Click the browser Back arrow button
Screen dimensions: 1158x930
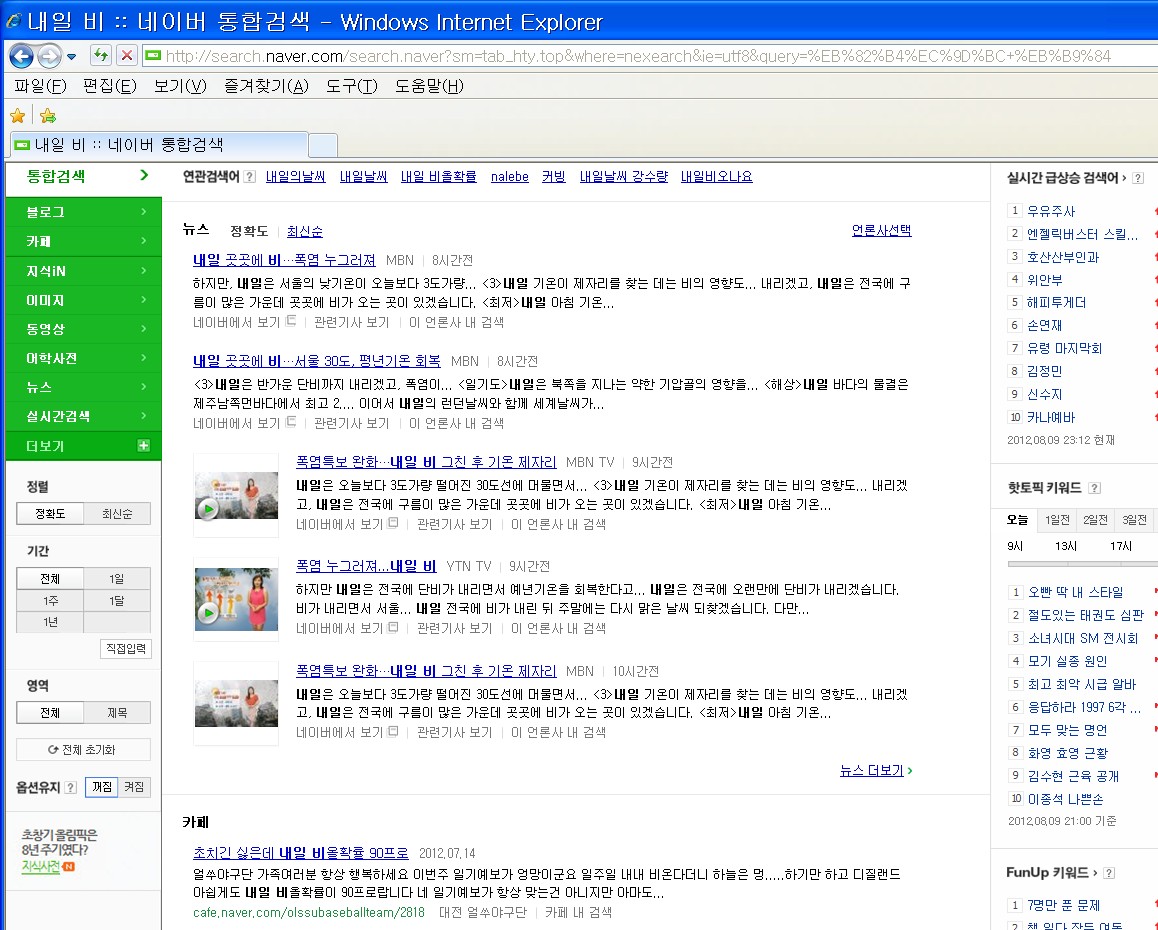tap(21, 56)
